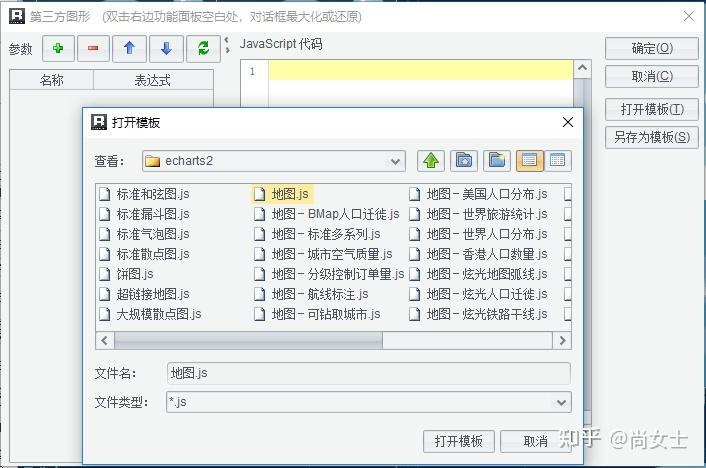
Task: Switch to list view toggle
Action: click(530, 161)
